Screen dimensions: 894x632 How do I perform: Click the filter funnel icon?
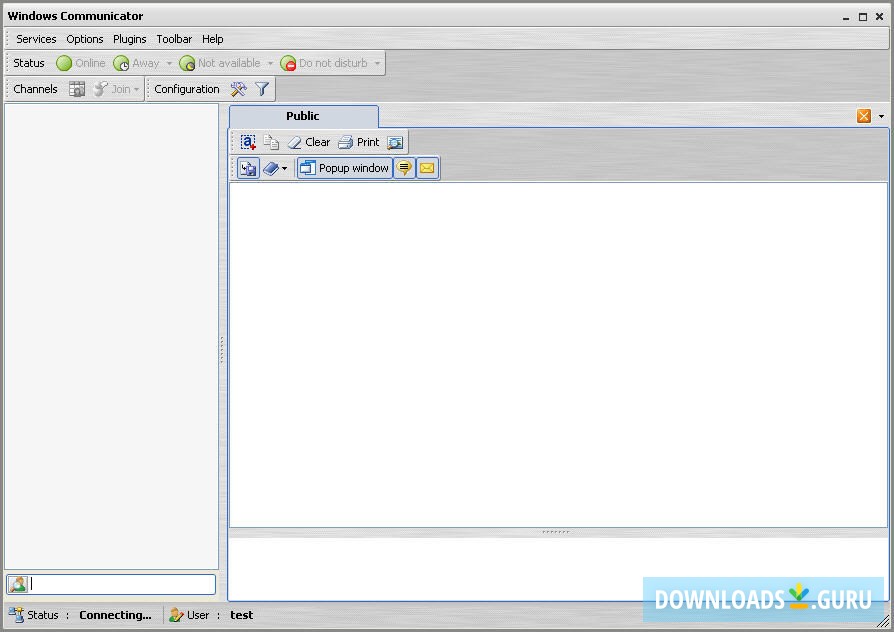click(x=262, y=89)
